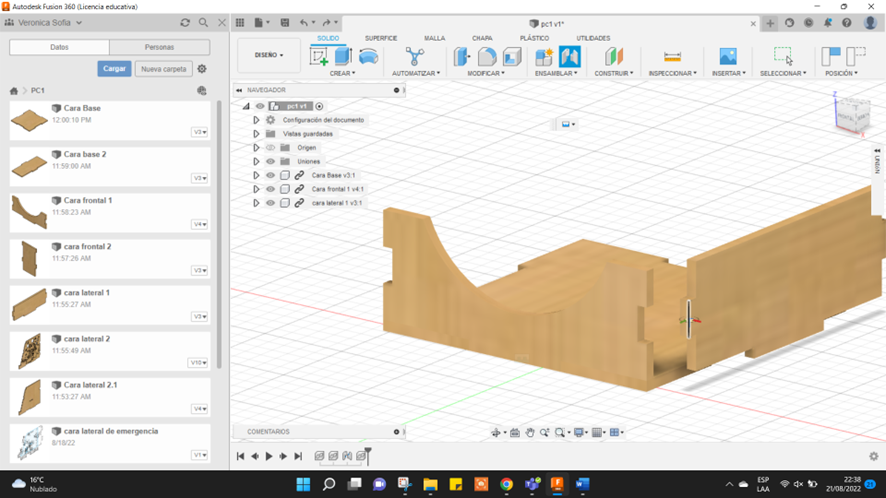Go to the PC1 breadcrumb folder
This screenshot has width=886, height=498.
pos(38,90)
